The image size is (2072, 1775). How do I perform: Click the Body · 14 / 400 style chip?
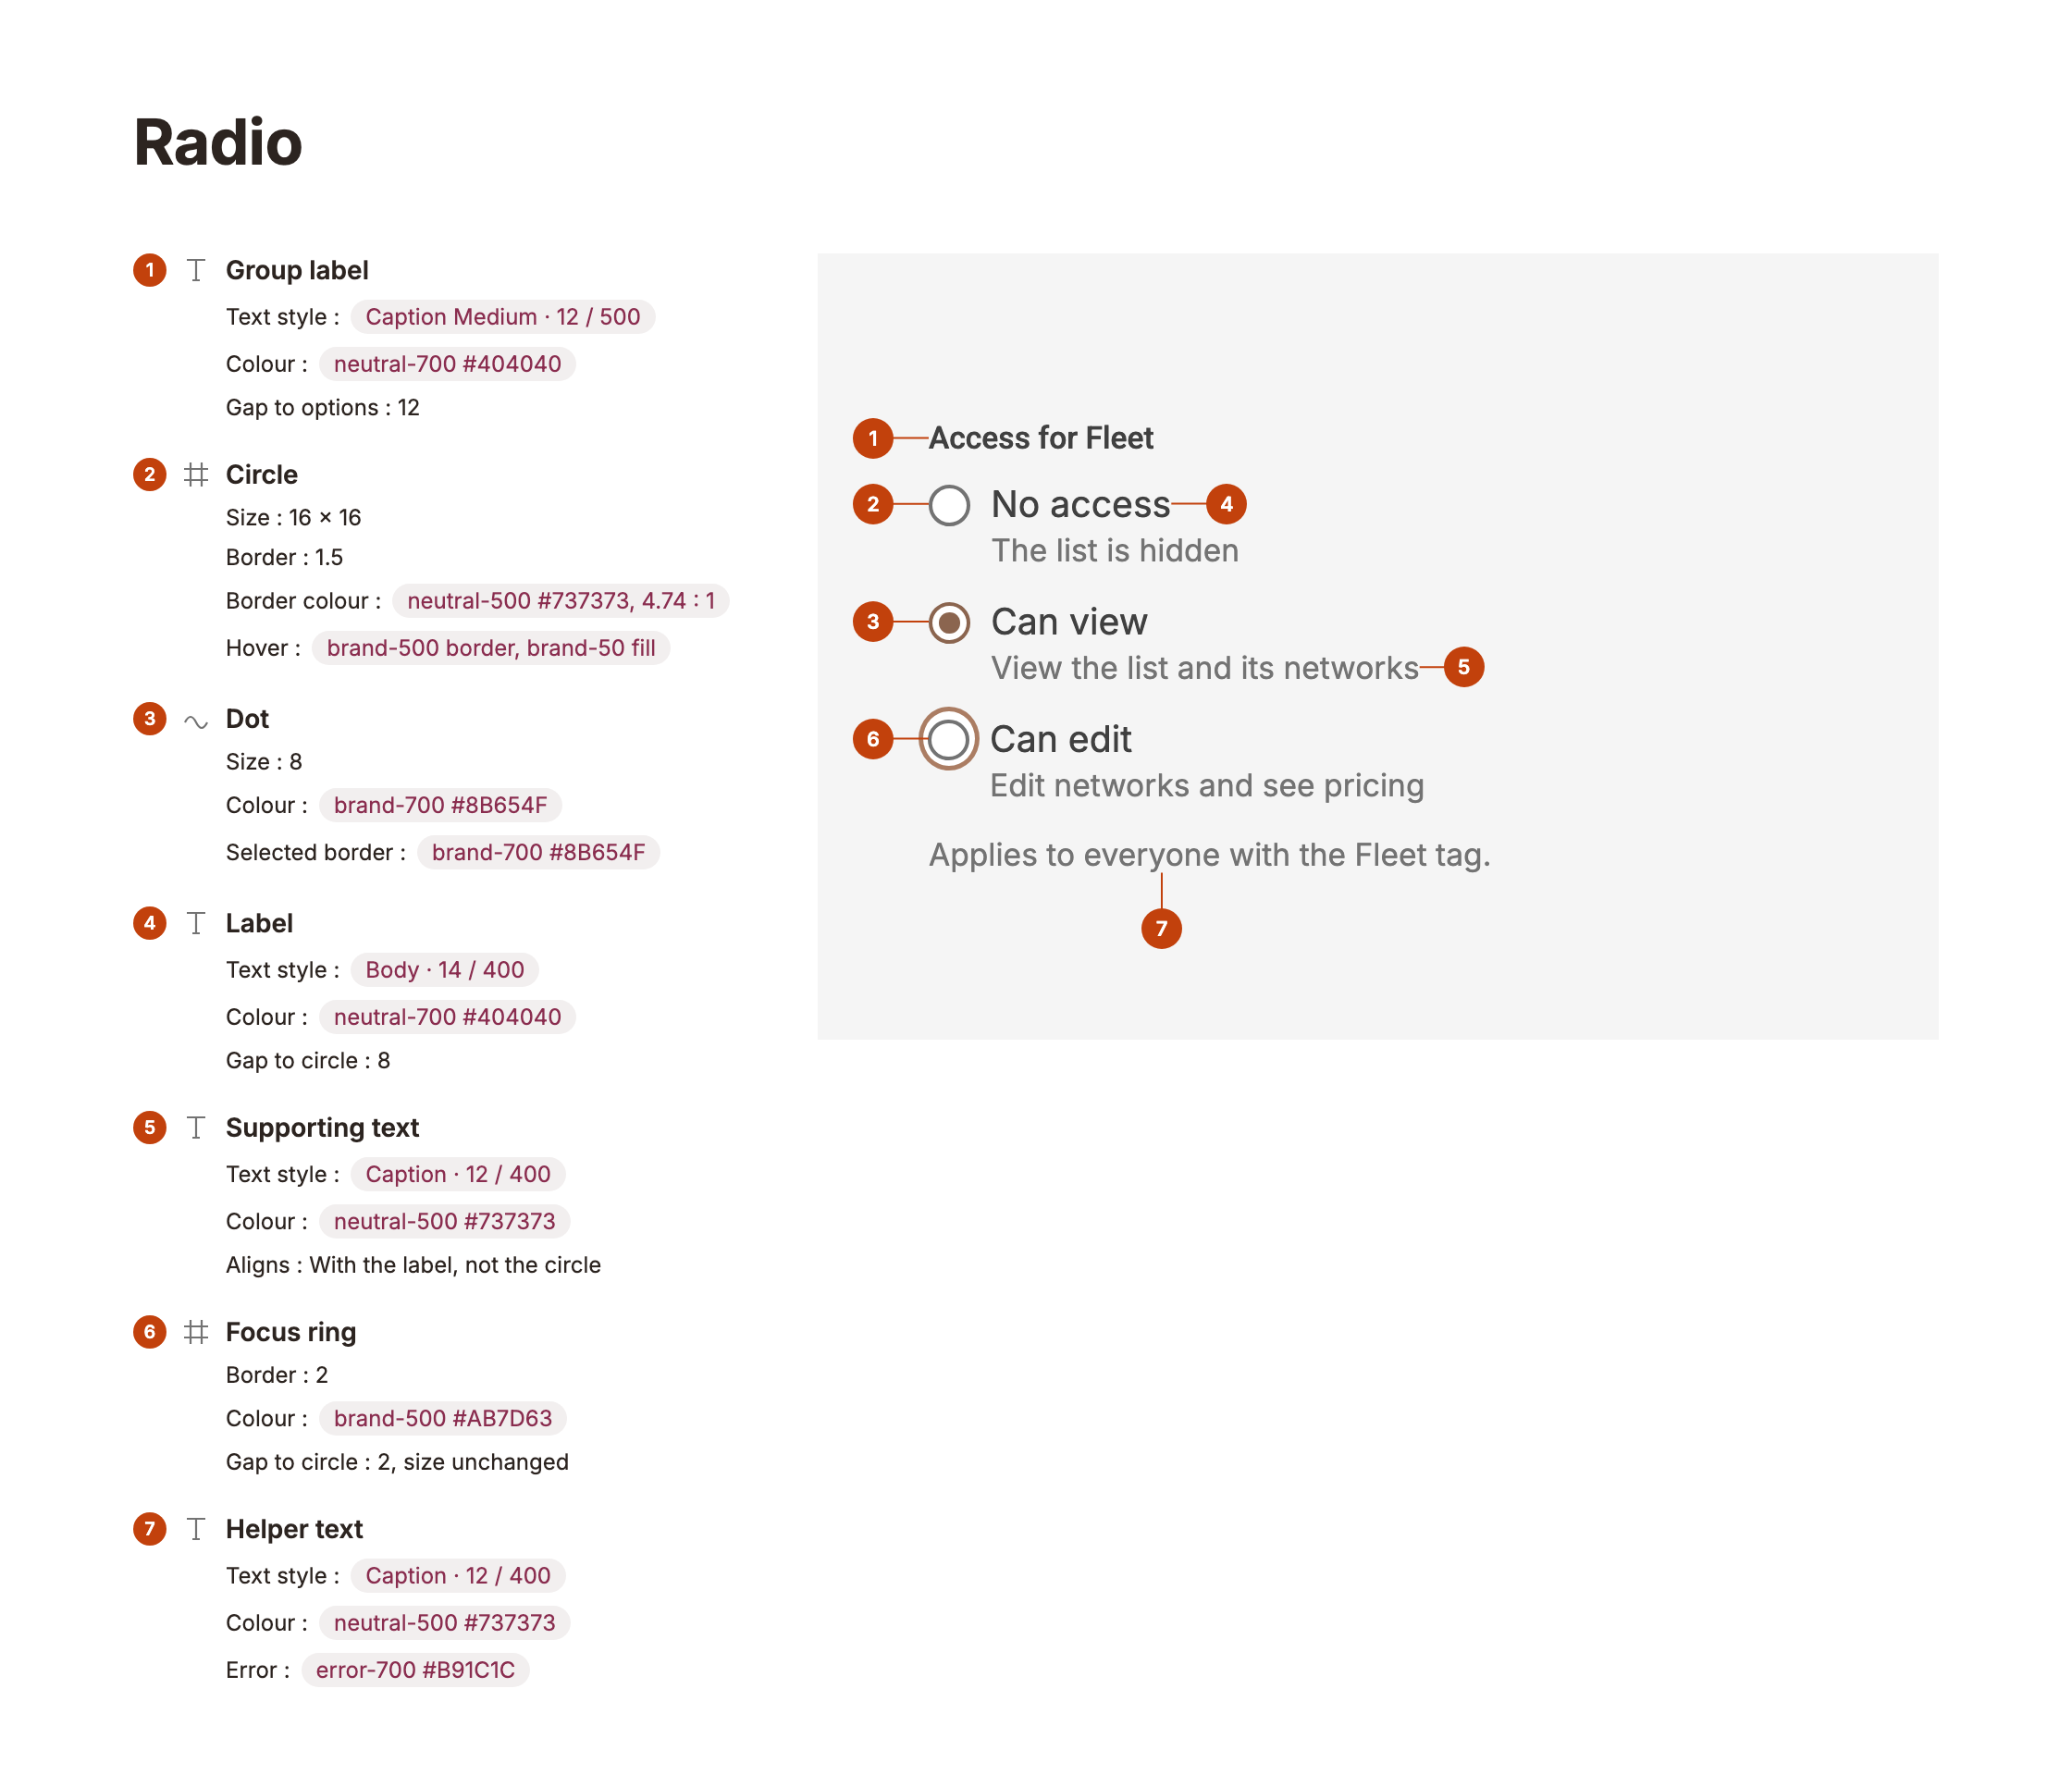[444, 970]
